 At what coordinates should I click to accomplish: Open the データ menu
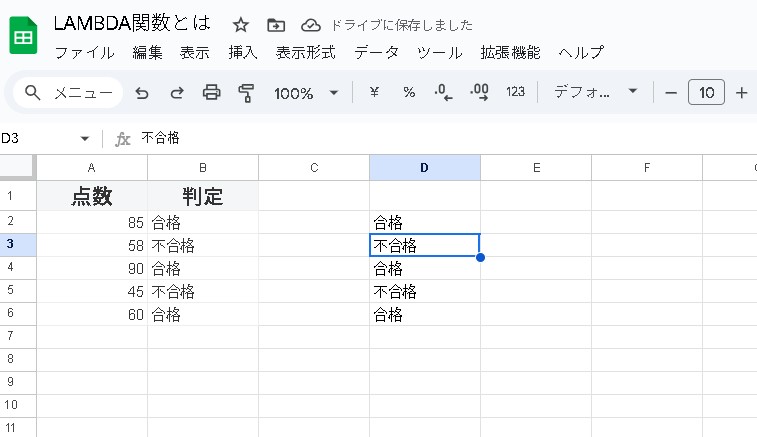(x=376, y=52)
